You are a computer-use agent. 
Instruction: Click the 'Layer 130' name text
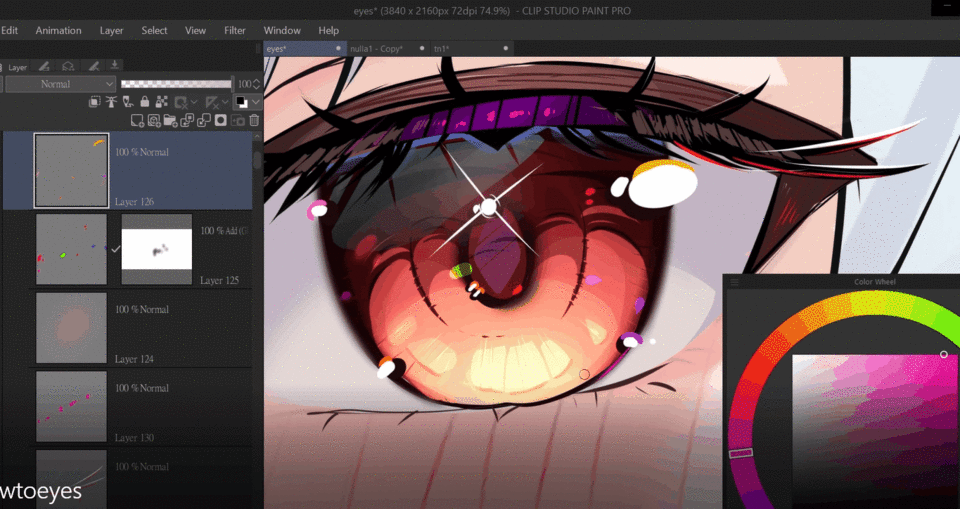134,438
